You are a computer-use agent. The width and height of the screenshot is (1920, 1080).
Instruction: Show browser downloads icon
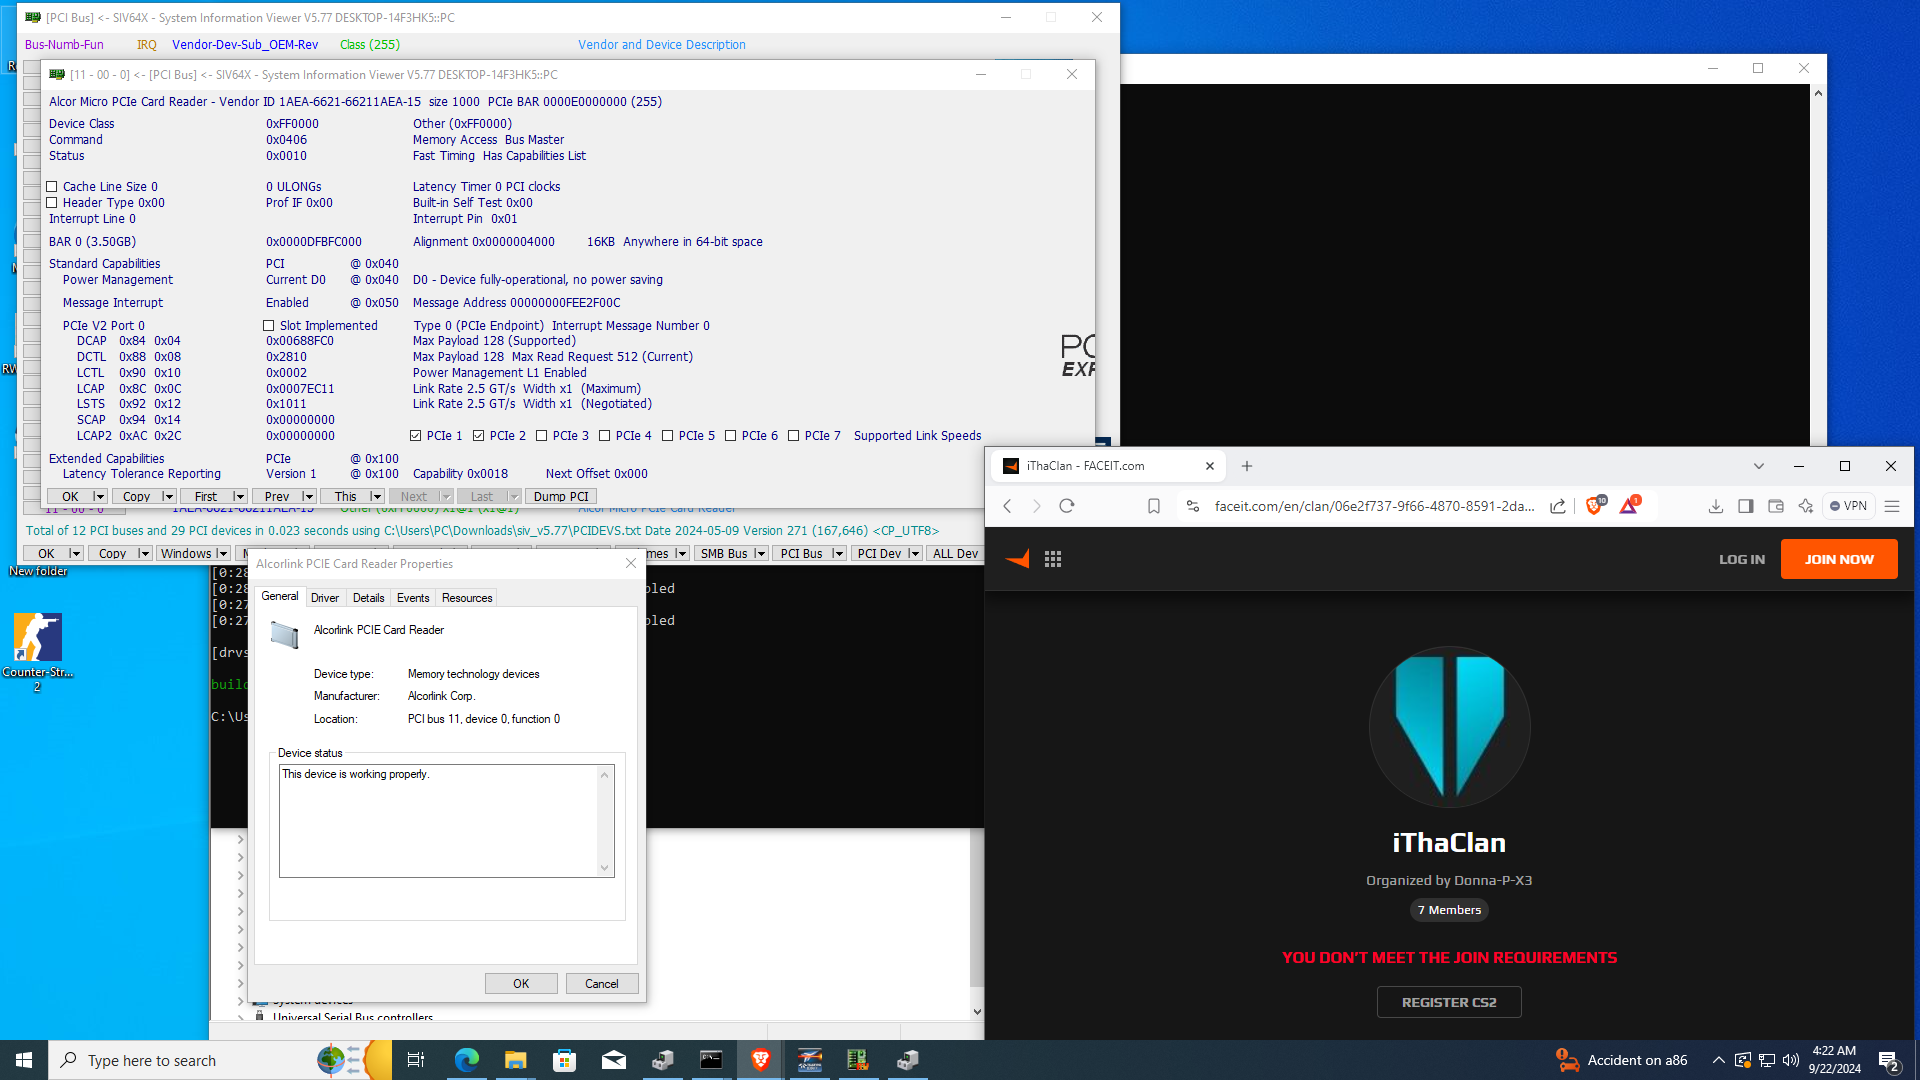(1716, 506)
